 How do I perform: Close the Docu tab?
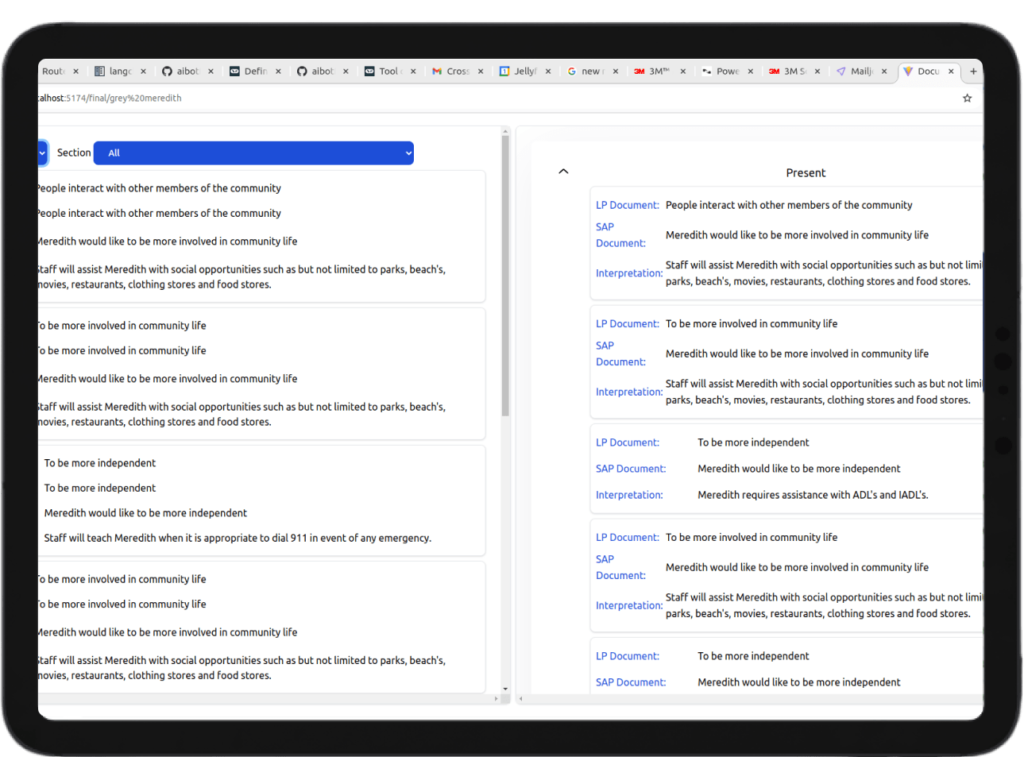(951, 71)
